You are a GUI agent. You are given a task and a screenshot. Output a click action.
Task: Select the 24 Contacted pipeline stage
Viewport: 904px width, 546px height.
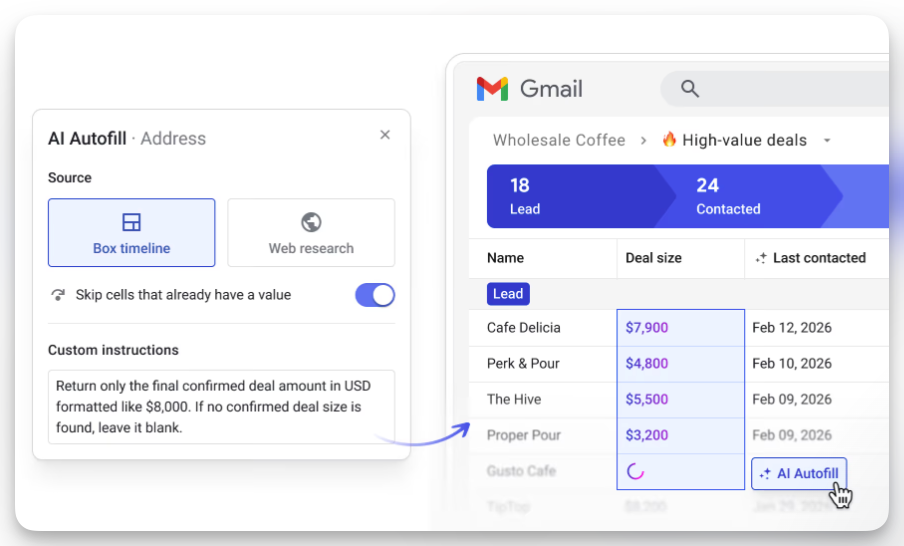[x=735, y=196]
